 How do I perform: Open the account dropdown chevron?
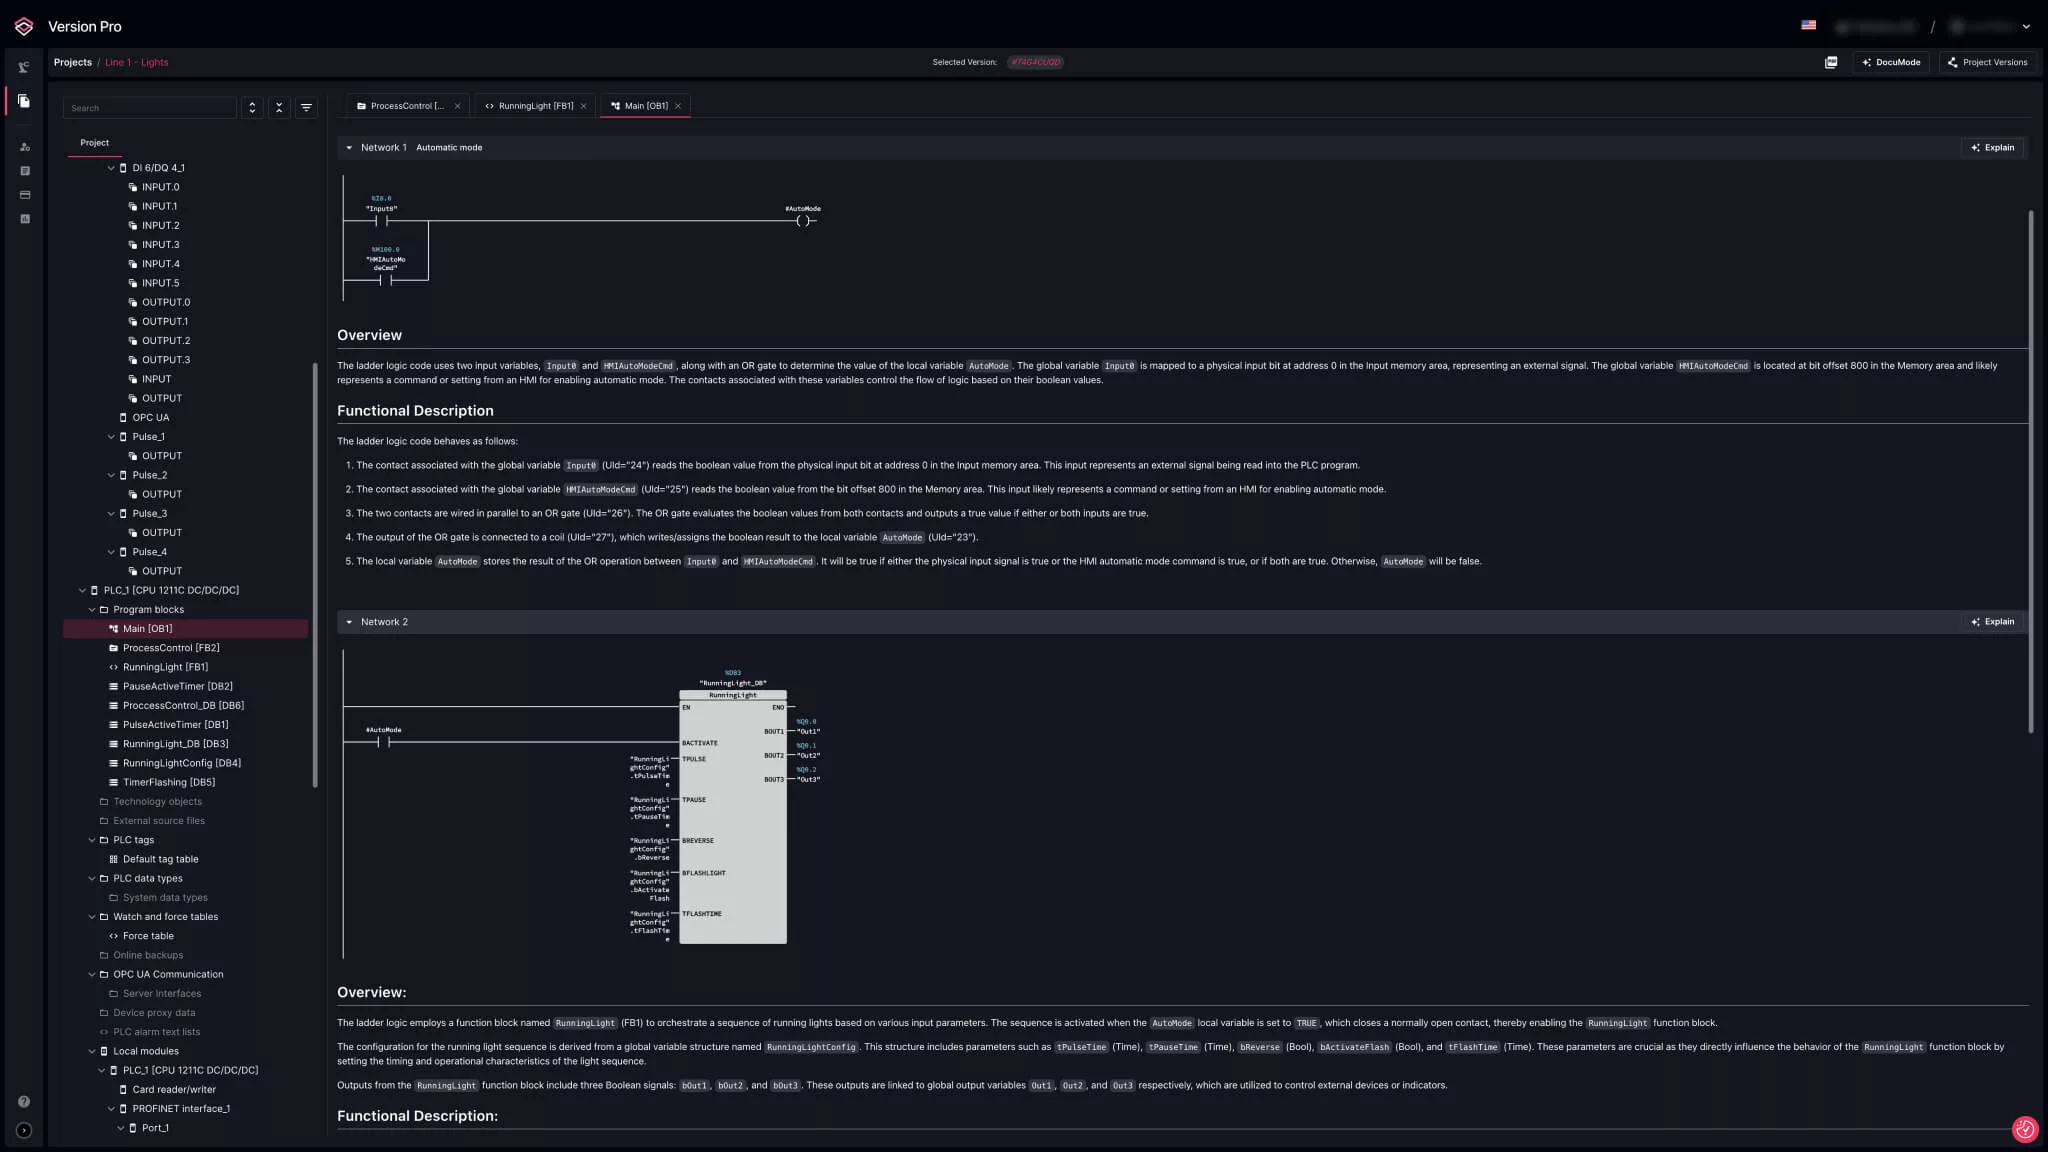point(2026,27)
